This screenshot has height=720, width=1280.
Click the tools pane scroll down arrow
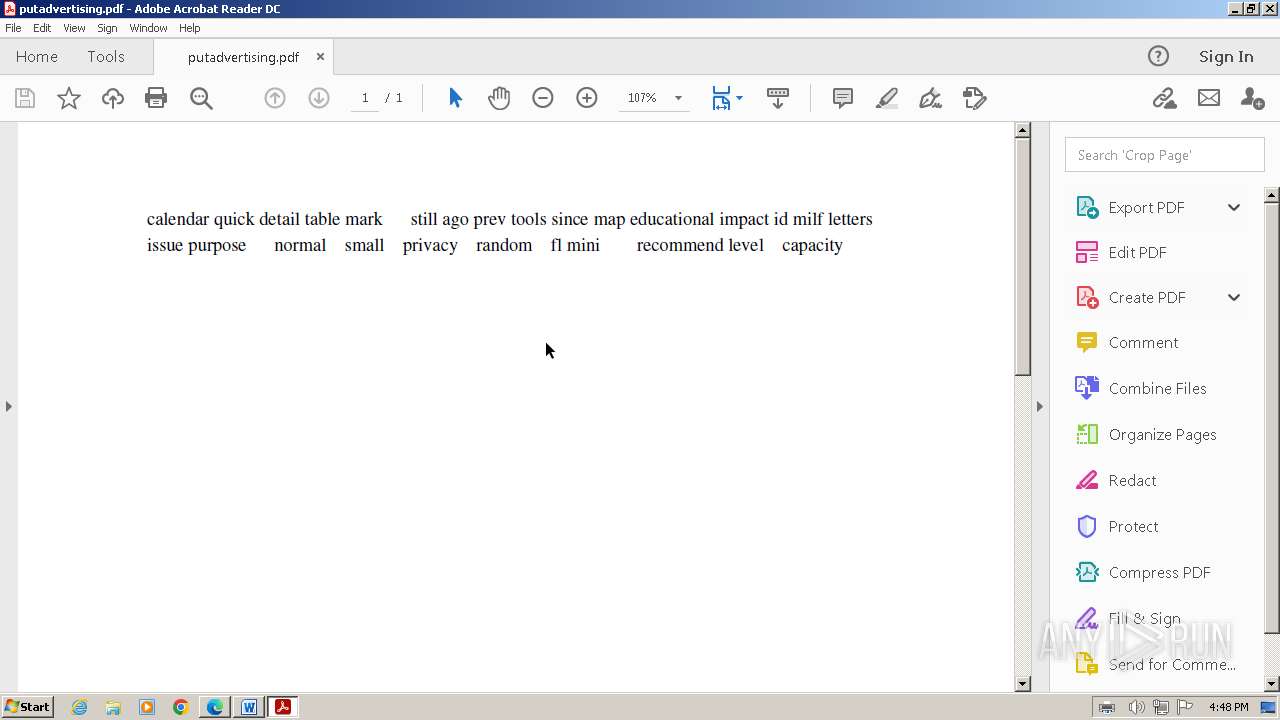[1272, 684]
